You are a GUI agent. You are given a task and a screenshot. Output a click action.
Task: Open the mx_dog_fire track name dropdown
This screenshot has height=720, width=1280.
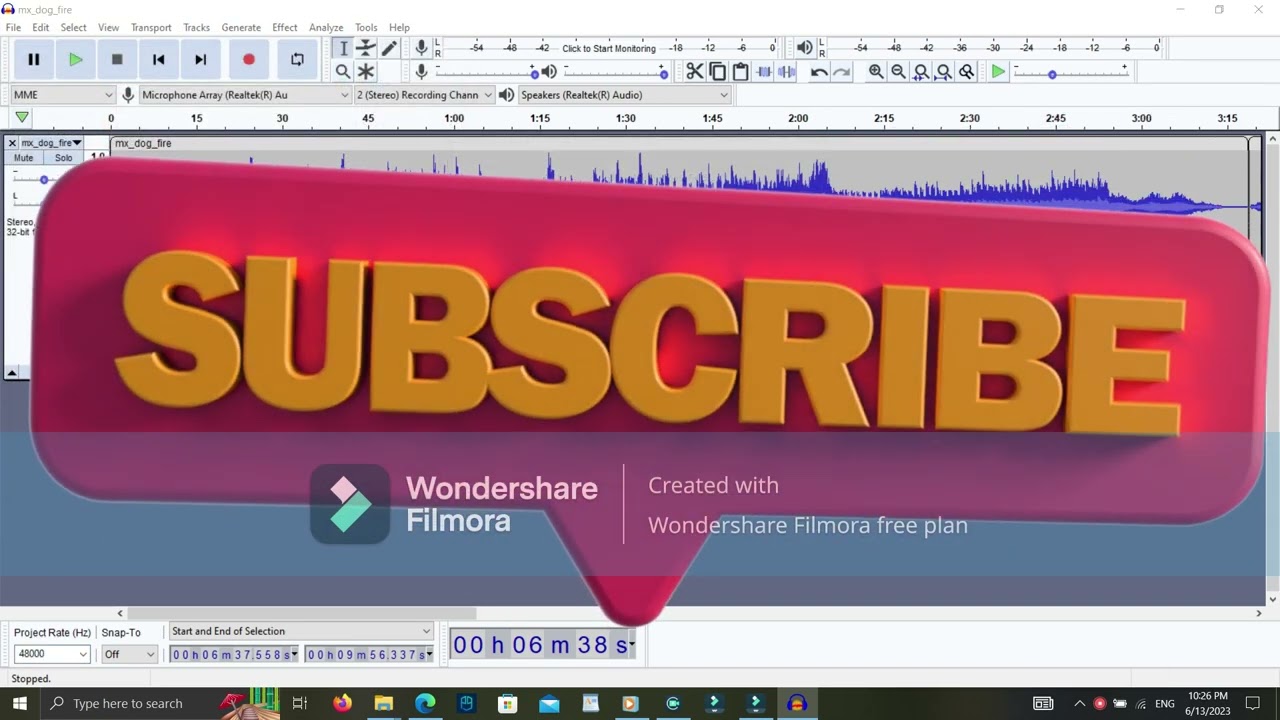click(52, 143)
